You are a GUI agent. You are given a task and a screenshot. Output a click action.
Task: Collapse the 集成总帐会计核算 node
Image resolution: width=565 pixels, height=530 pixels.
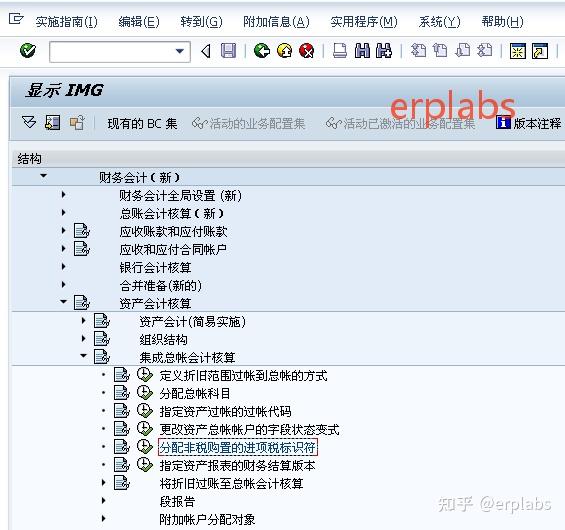point(84,356)
